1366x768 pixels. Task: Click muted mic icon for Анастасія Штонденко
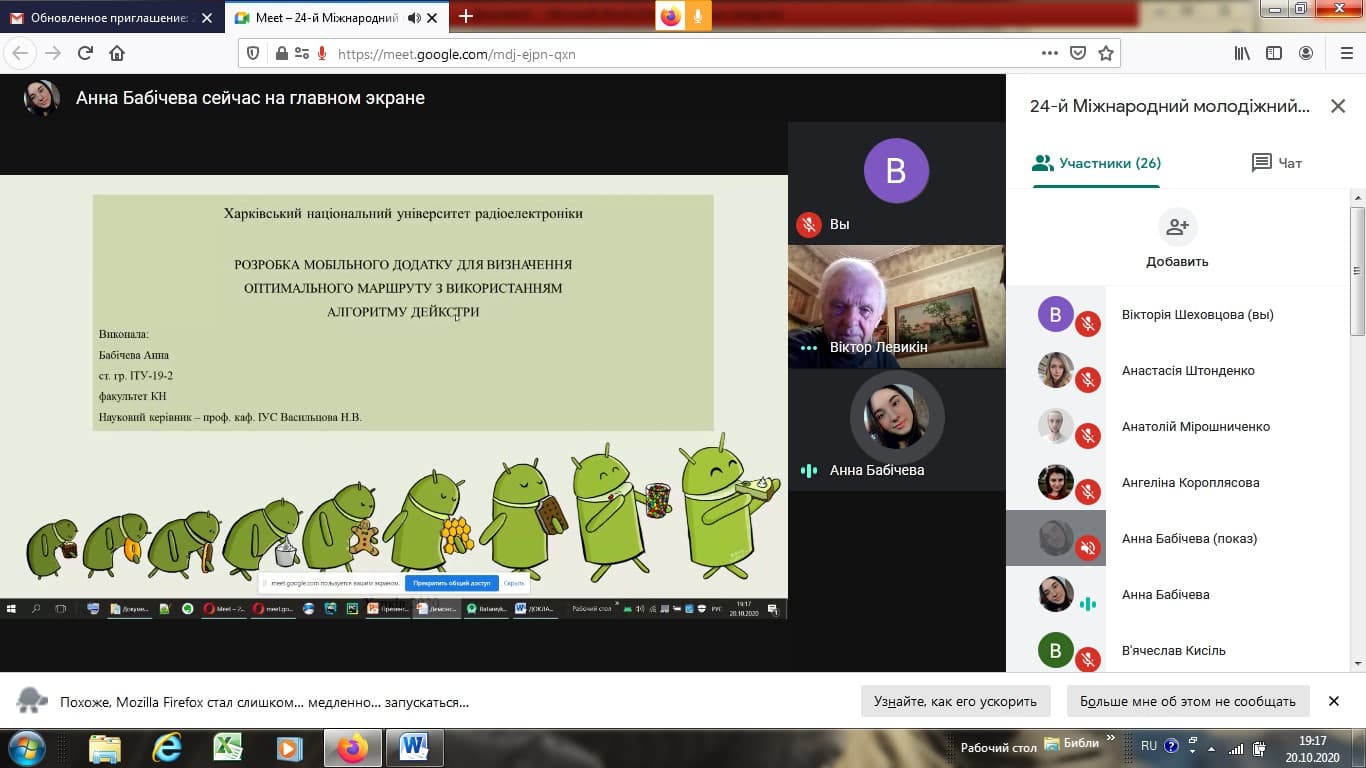pyautogui.click(x=1088, y=380)
